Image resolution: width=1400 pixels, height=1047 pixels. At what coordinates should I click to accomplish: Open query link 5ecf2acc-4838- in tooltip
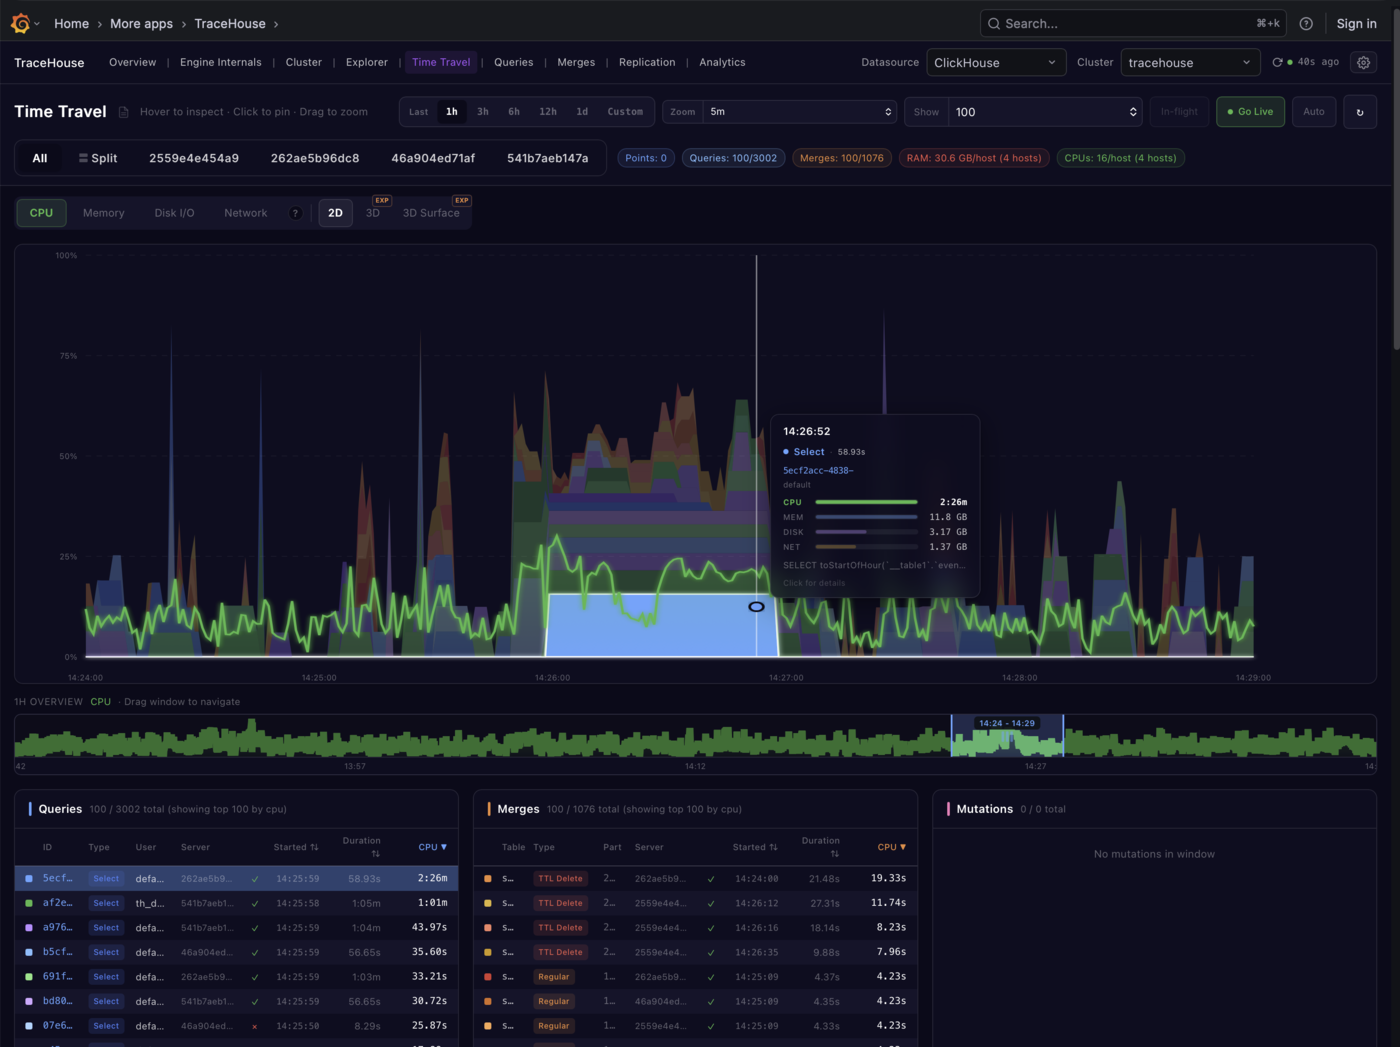point(818,470)
